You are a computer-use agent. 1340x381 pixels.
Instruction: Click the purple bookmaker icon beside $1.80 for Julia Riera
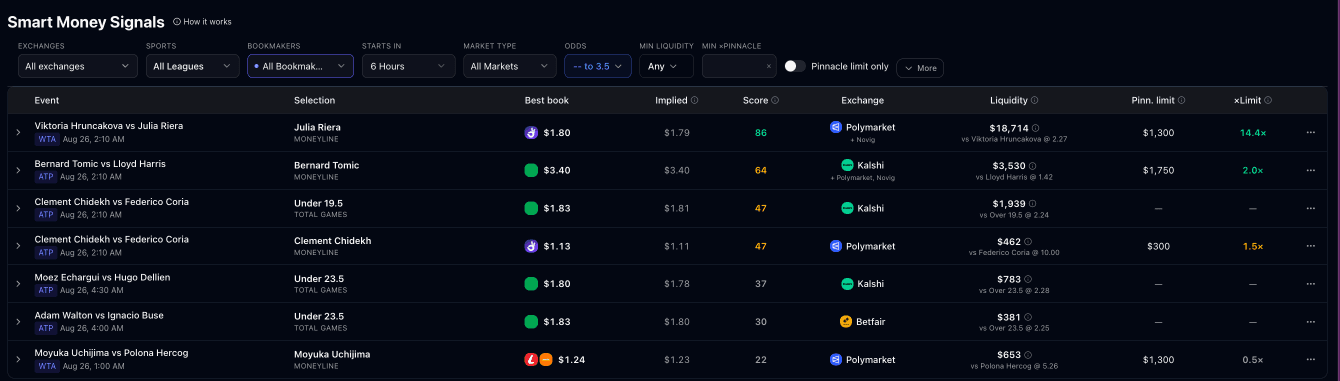click(531, 132)
